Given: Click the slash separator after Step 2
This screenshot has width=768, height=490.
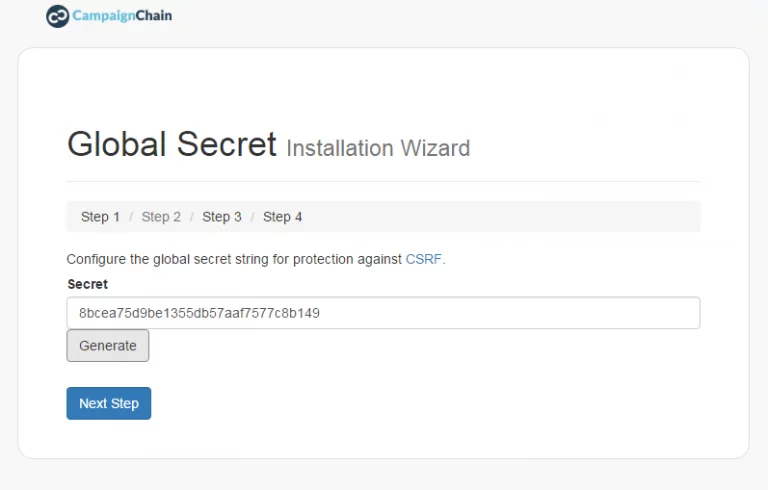Looking at the screenshot, I should point(192,217).
